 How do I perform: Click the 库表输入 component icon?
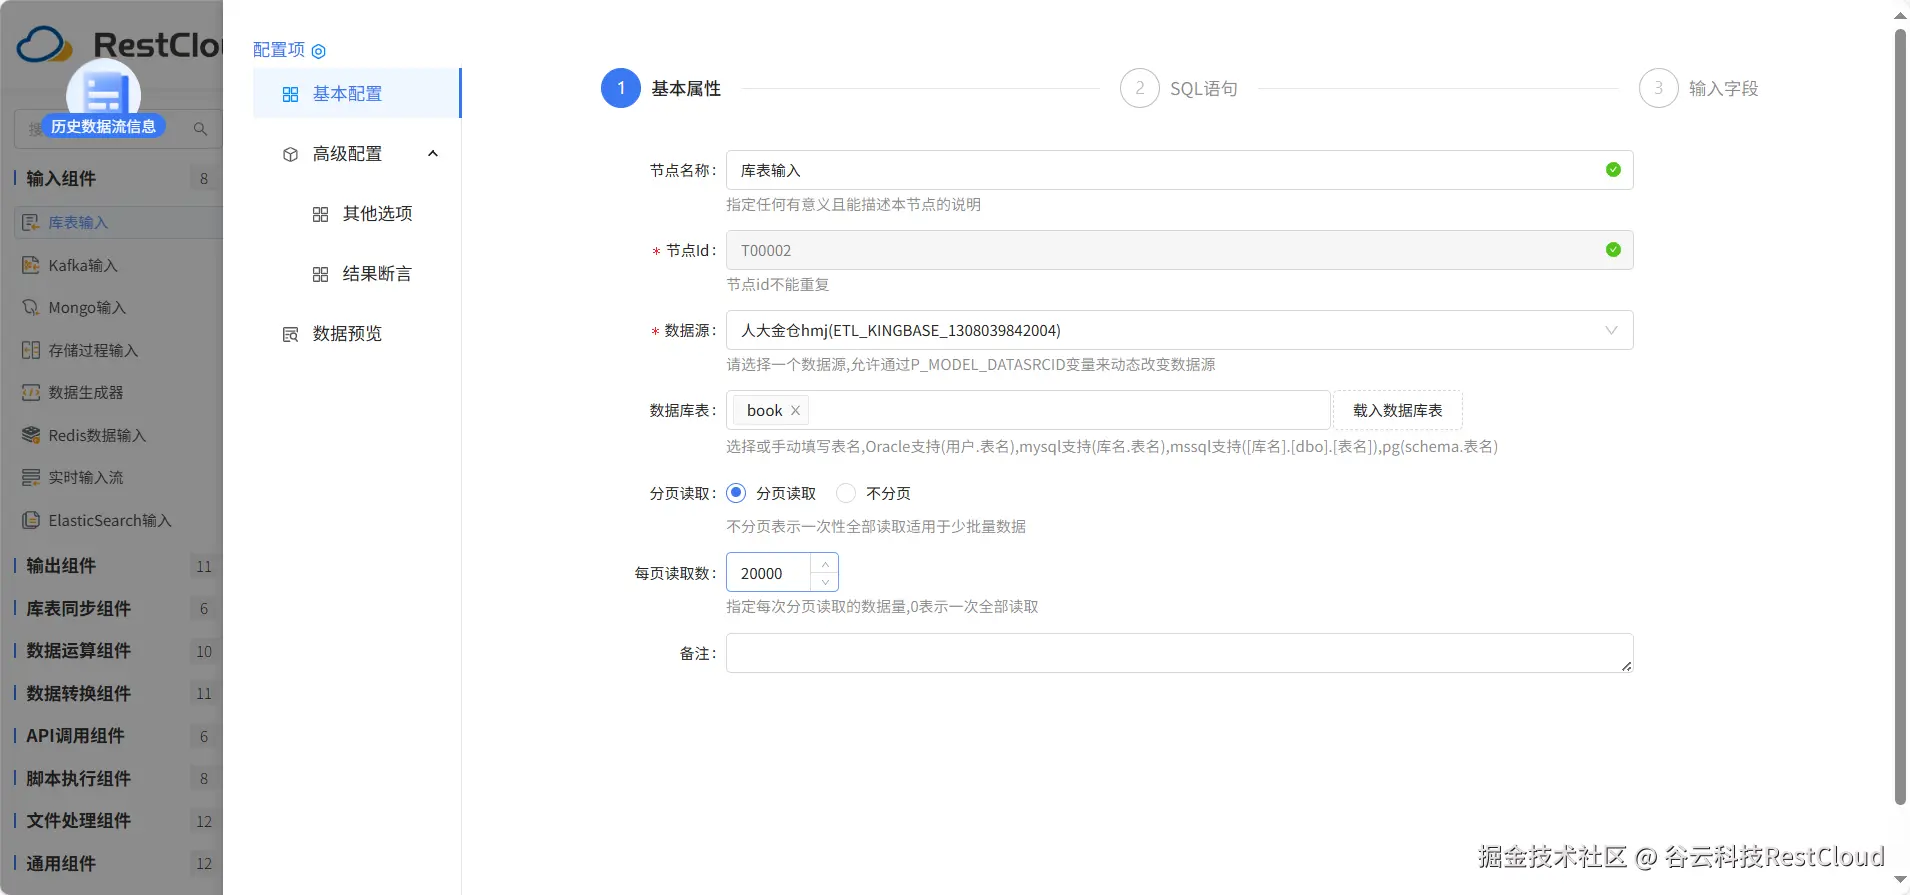[x=31, y=222]
